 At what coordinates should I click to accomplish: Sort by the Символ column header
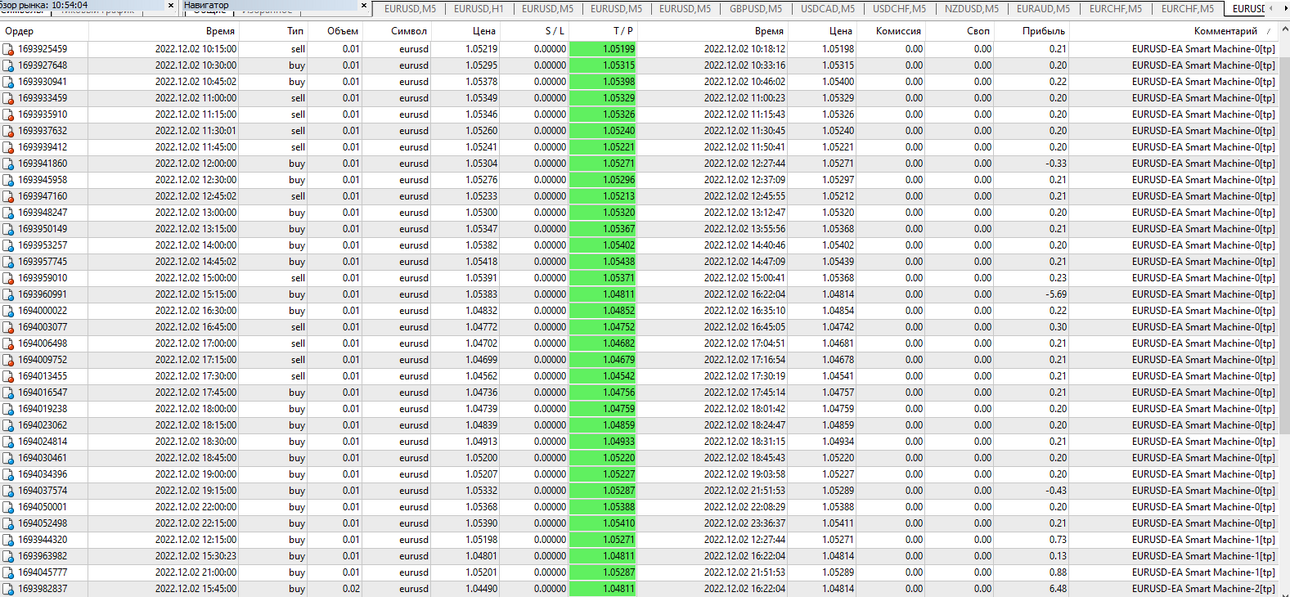coord(409,31)
